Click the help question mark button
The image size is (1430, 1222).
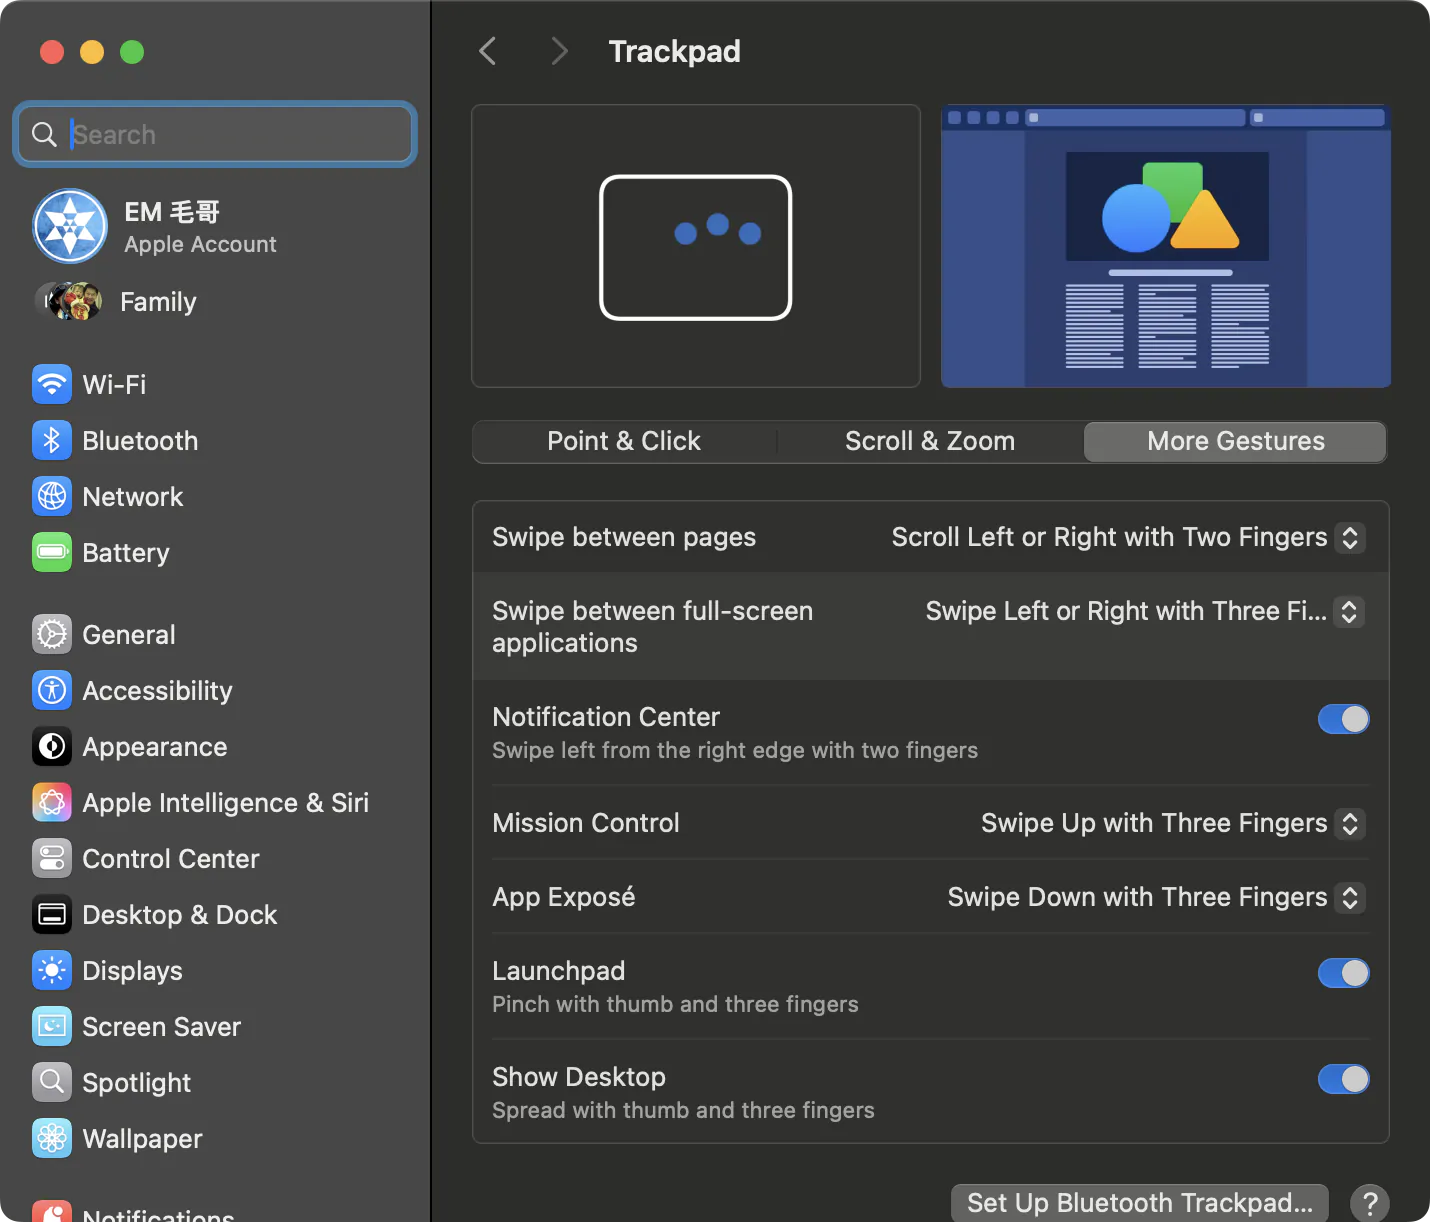pos(1370,1203)
